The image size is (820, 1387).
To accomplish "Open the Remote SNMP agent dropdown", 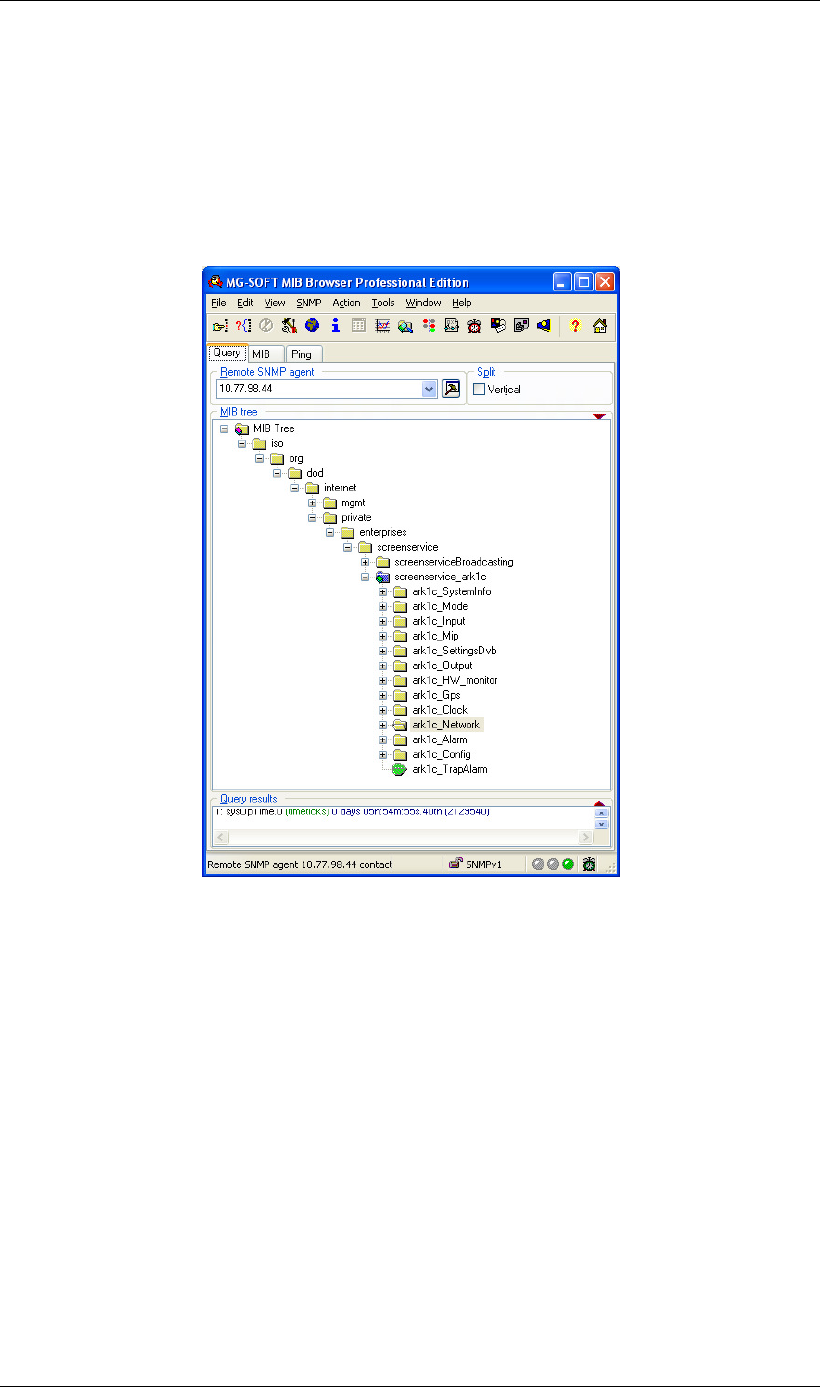I will click(x=429, y=389).
